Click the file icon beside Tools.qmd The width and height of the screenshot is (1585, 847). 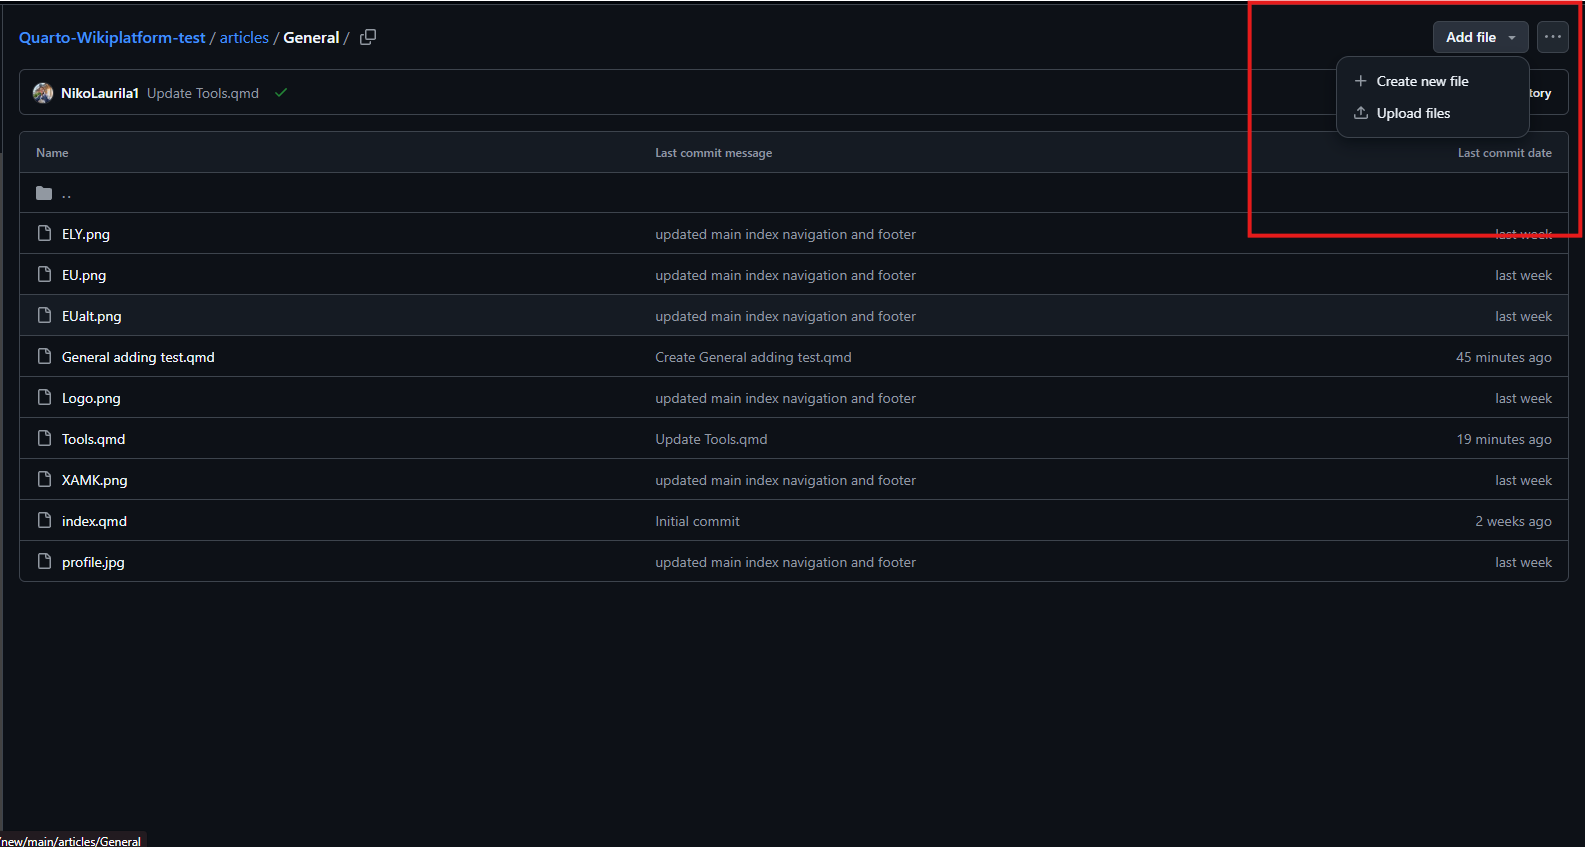pos(44,439)
